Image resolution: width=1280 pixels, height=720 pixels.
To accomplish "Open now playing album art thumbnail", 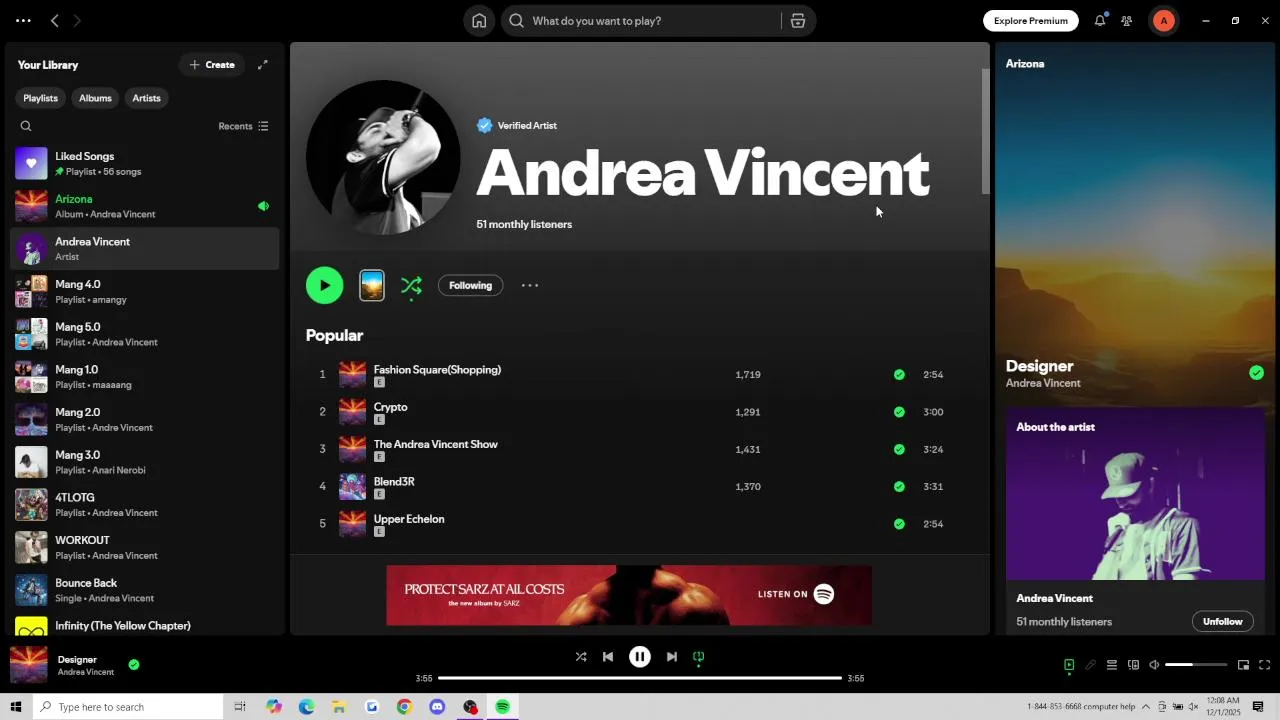I will tap(28, 665).
